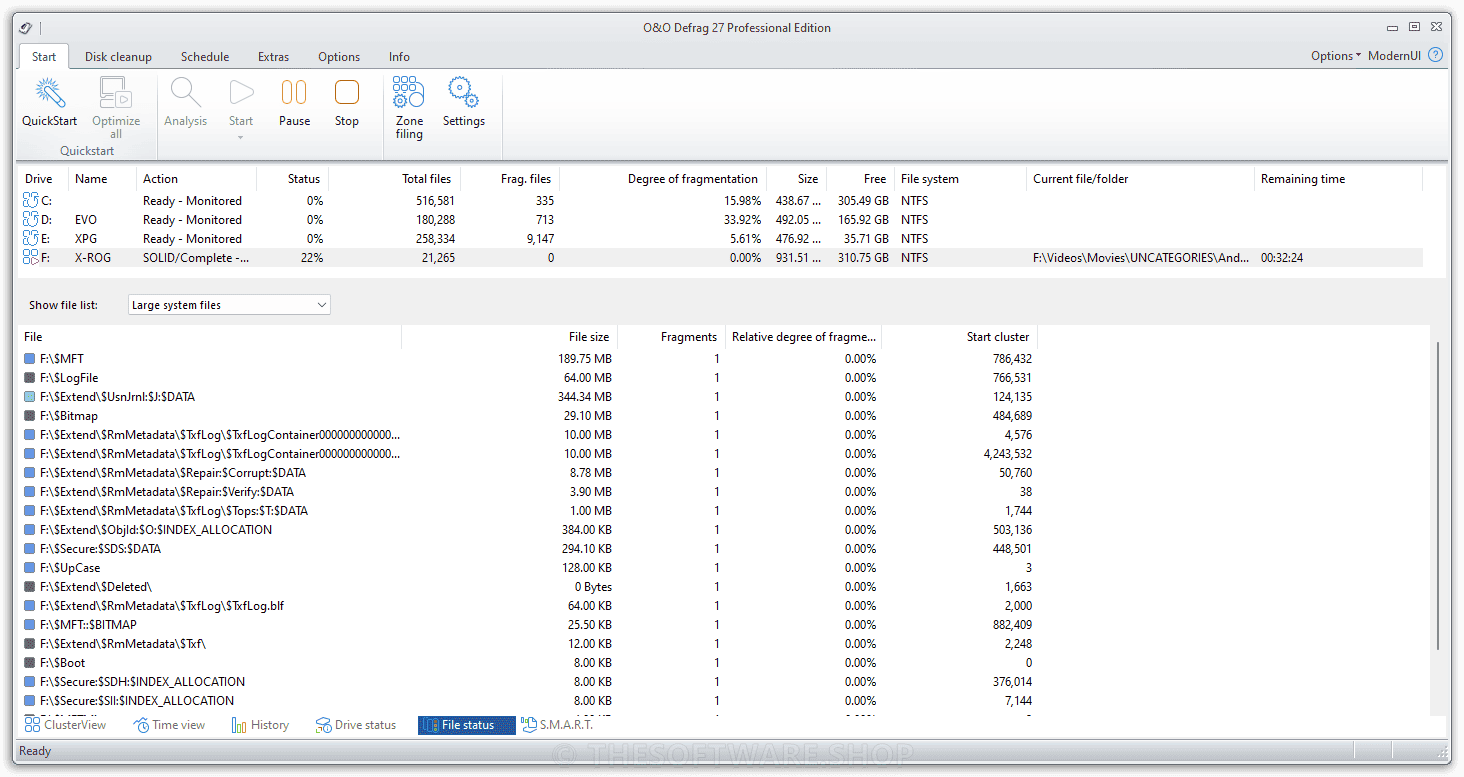Open the Options dropdown at top right
The width and height of the screenshot is (1464, 777).
coord(1336,56)
